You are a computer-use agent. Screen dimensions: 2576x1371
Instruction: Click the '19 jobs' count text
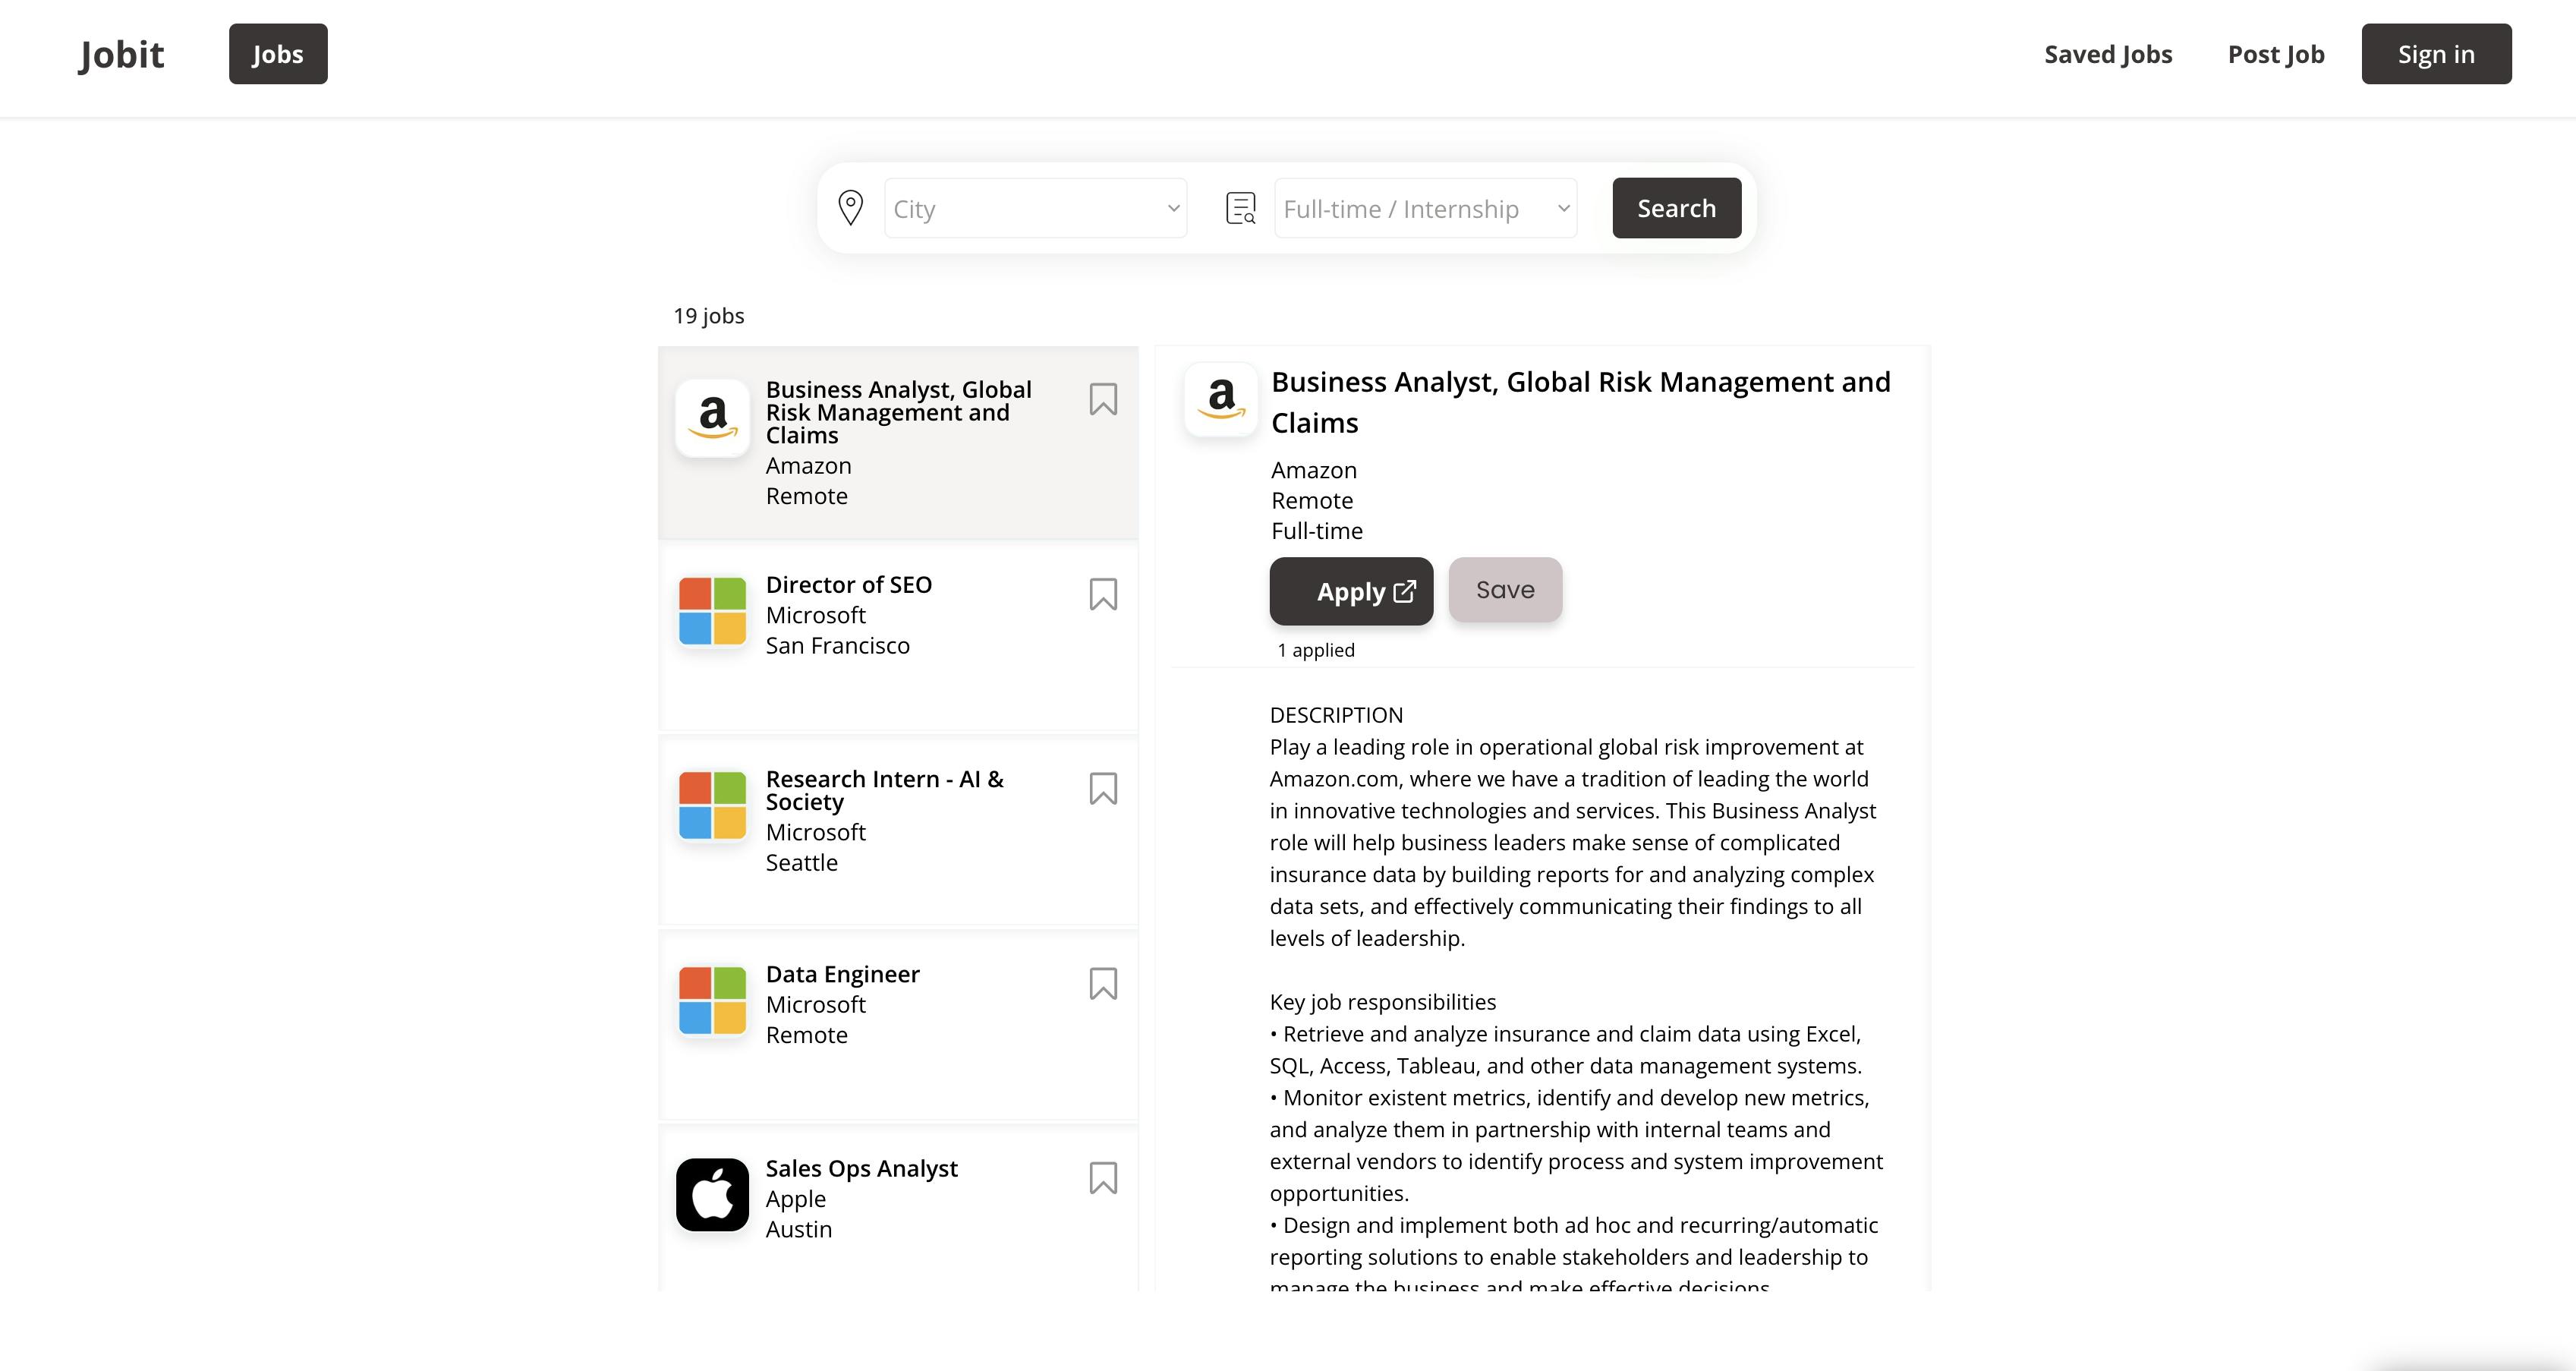[708, 316]
